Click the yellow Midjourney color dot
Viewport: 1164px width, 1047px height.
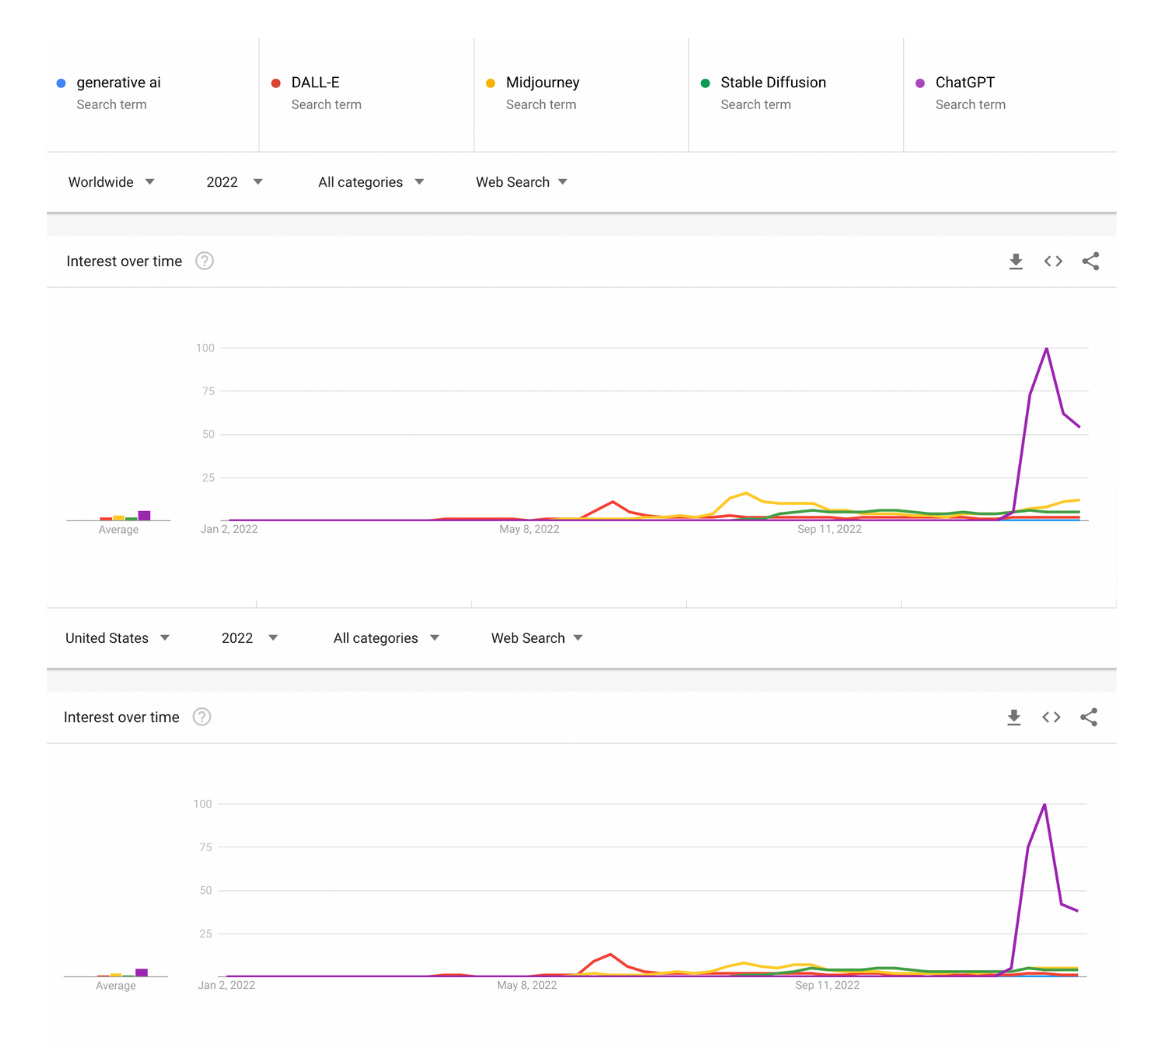pyautogui.click(x=491, y=83)
